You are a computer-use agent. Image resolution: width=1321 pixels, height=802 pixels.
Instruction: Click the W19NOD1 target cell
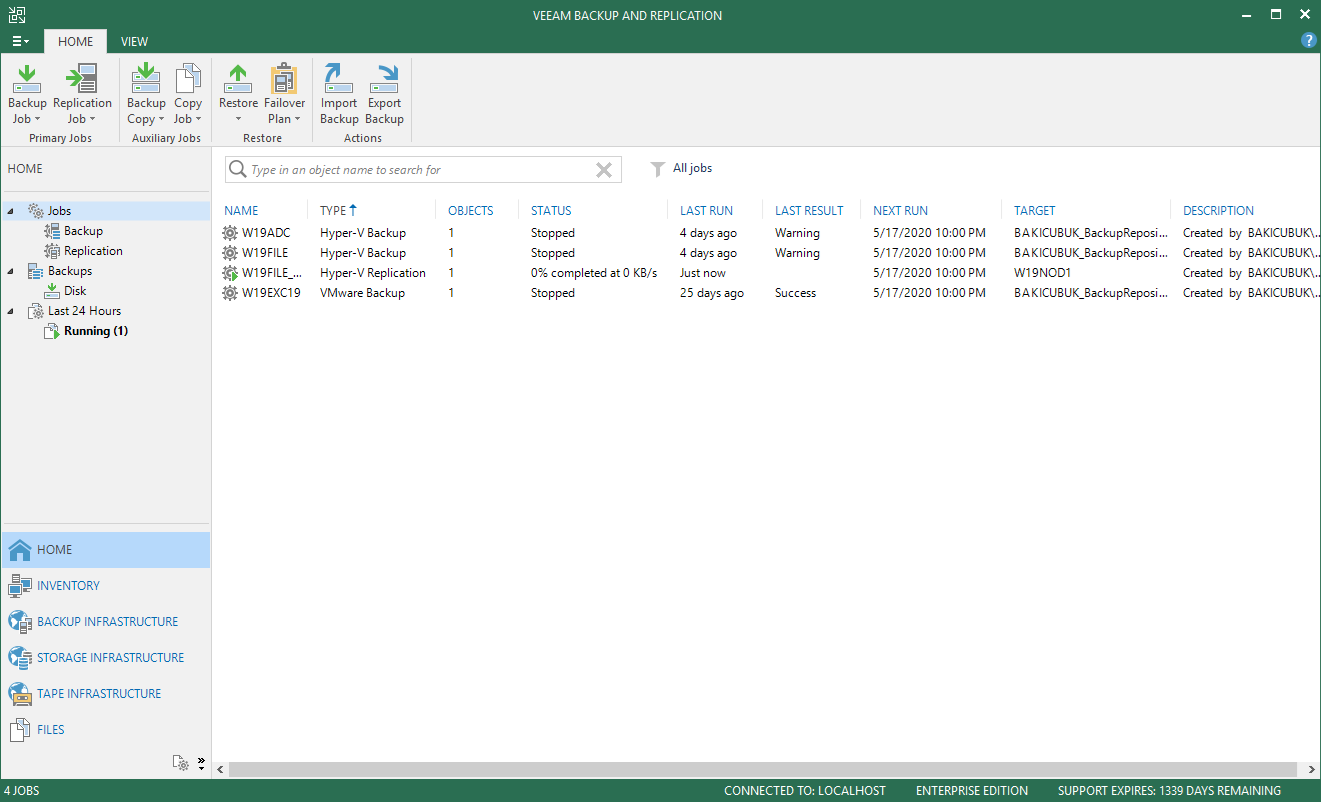tap(1043, 273)
